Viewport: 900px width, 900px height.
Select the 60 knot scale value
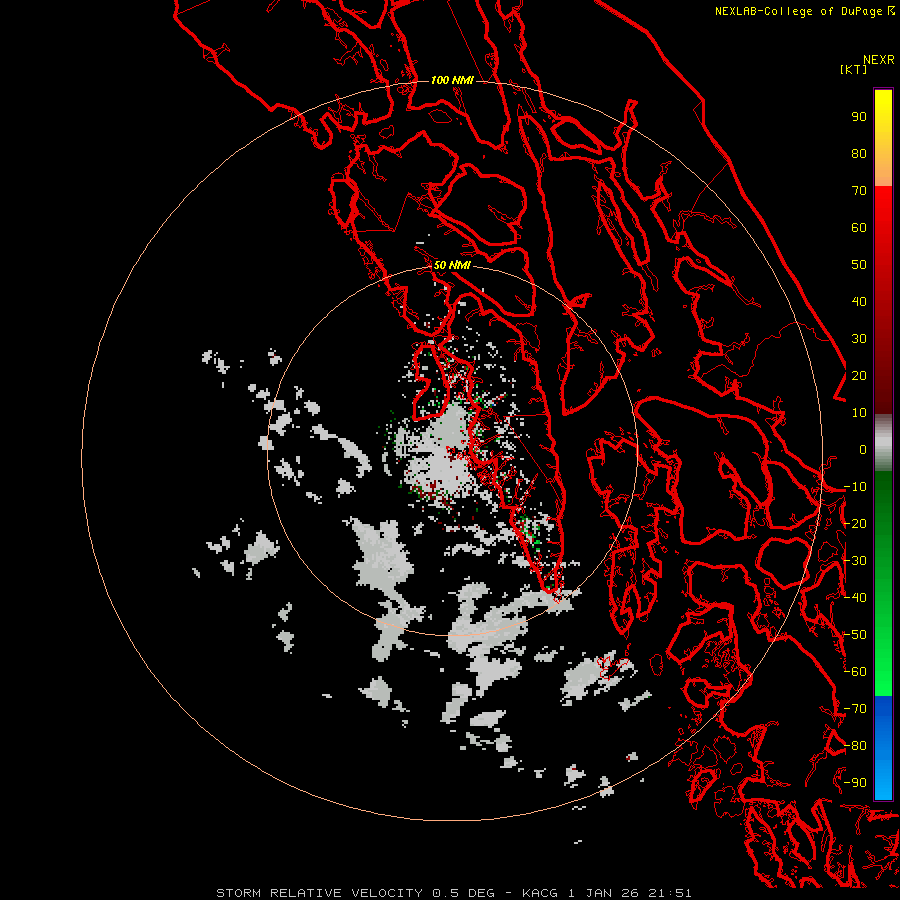pyautogui.click(x=859, y=228)
